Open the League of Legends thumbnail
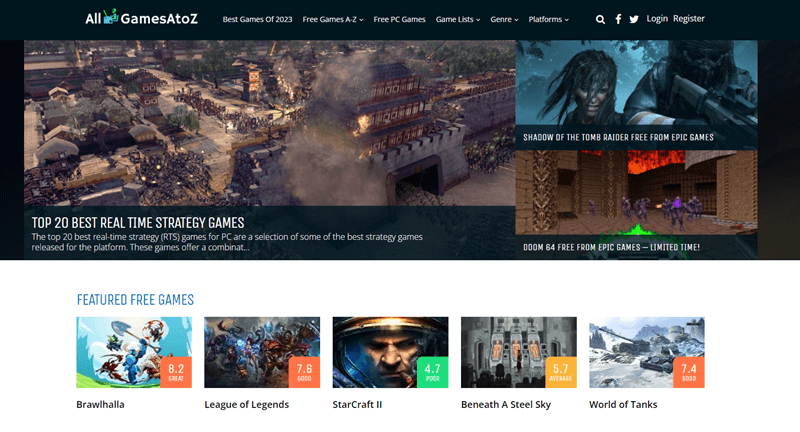 point(262,352)
